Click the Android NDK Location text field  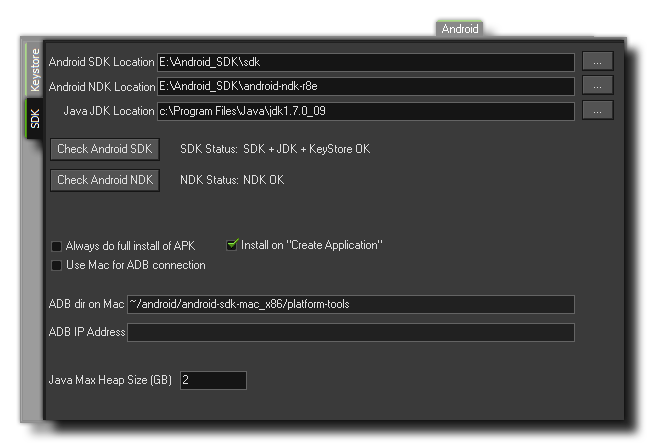pyautogui.click(x=365, y=87)
